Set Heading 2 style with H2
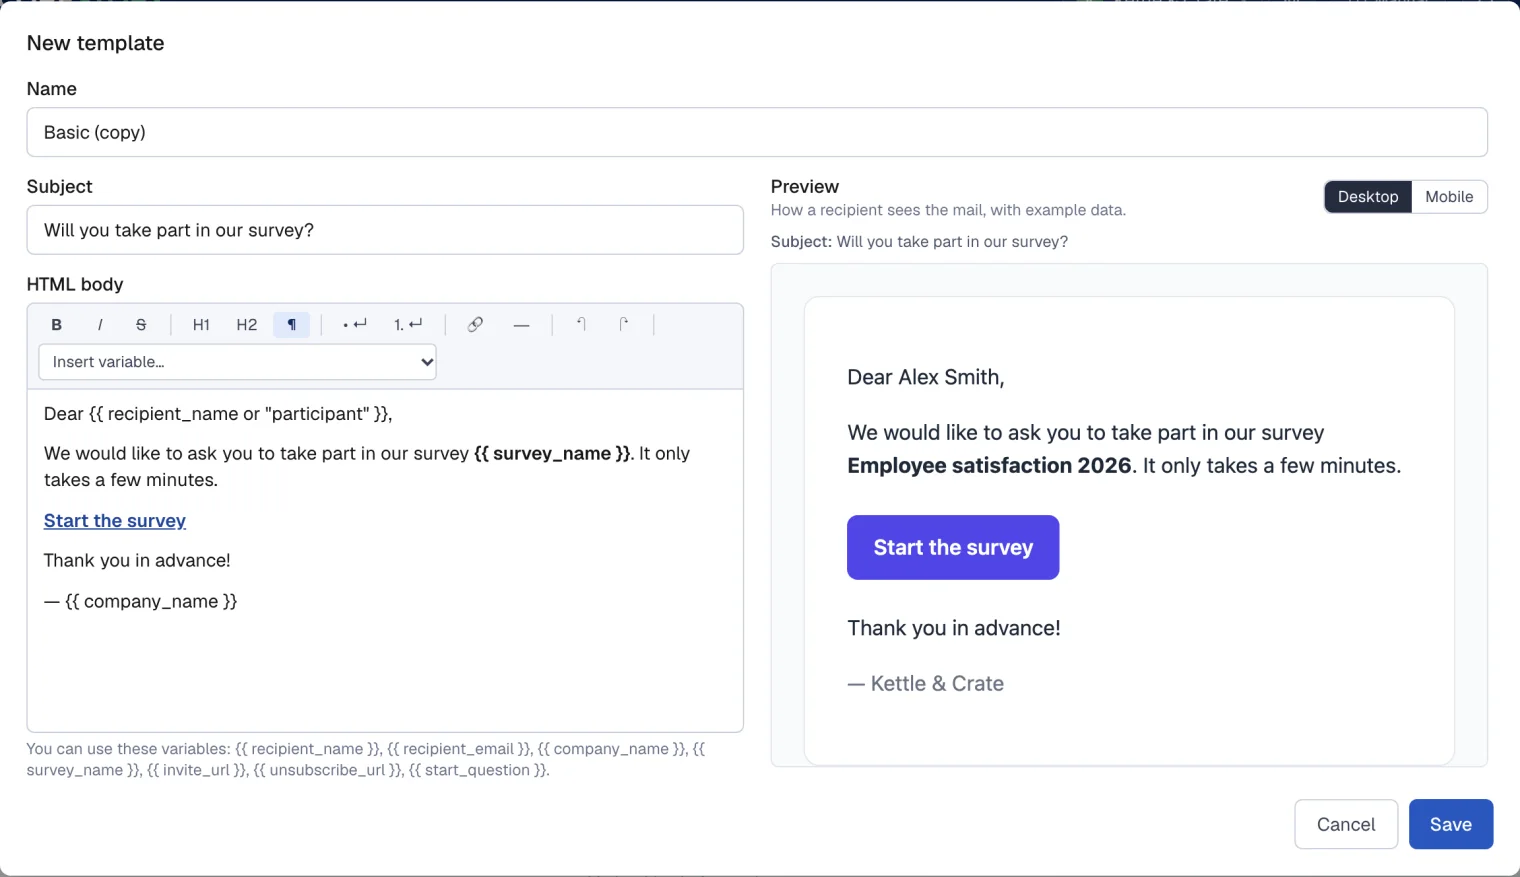Image resolution: width=1520 pixels, height=877 pixels. 247,325
